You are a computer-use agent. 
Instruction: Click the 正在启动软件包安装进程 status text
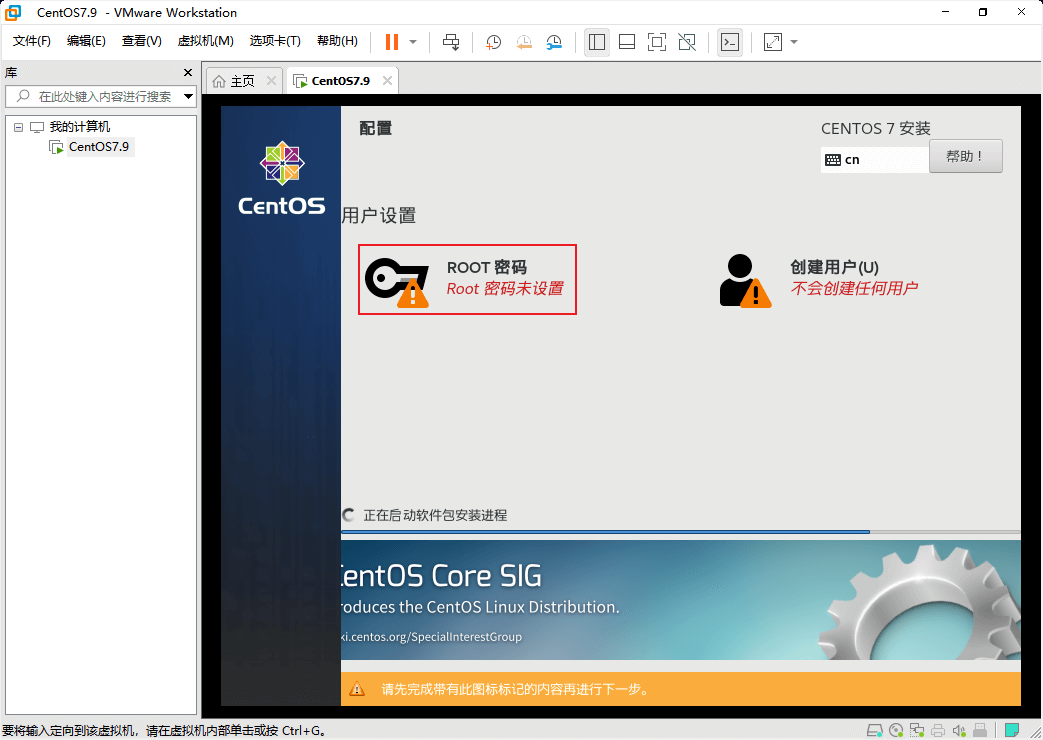(435, 515)
